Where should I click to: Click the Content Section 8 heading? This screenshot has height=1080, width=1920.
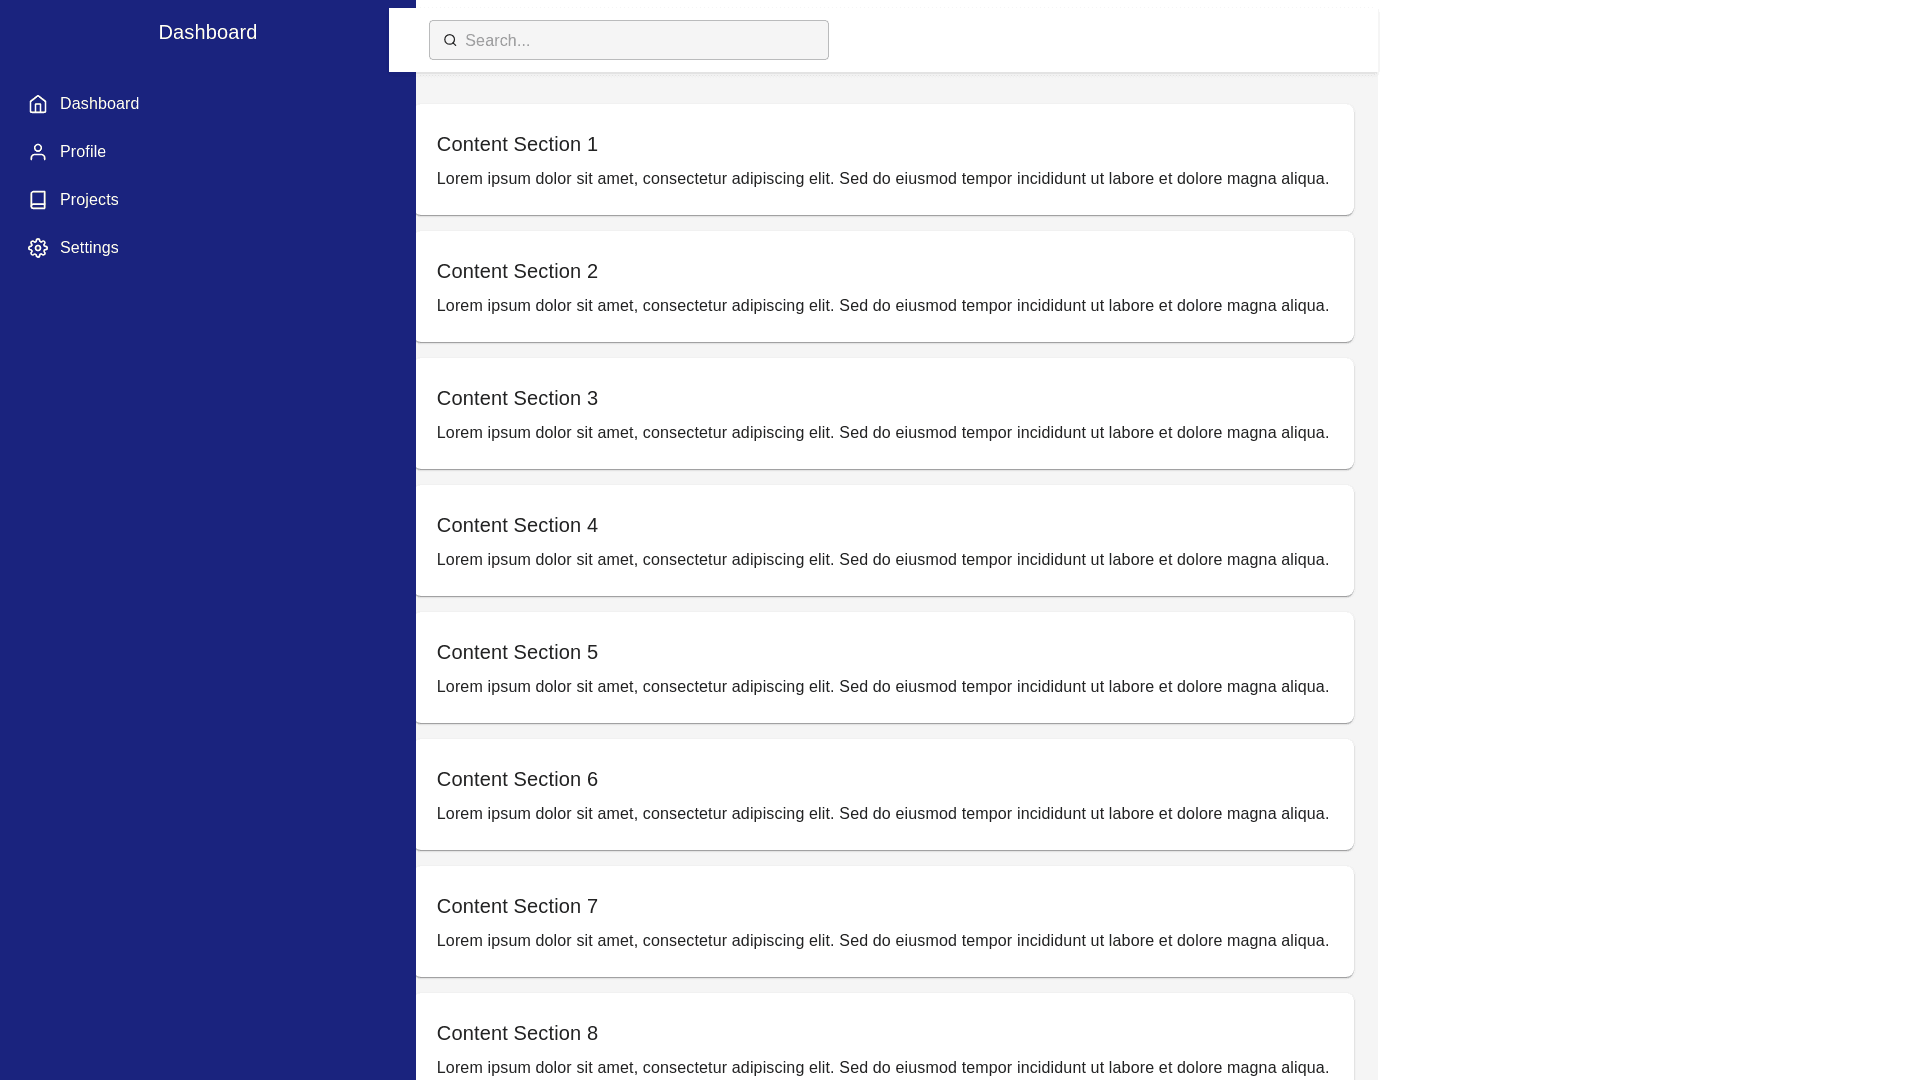click(x=517, y=1033)
